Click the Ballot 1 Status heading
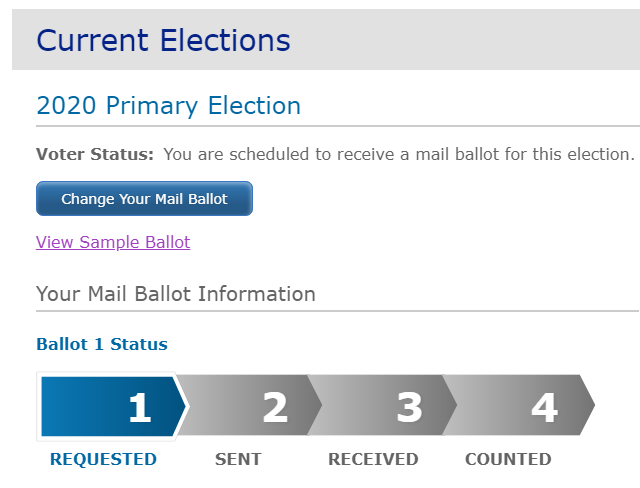 [102, 344]
